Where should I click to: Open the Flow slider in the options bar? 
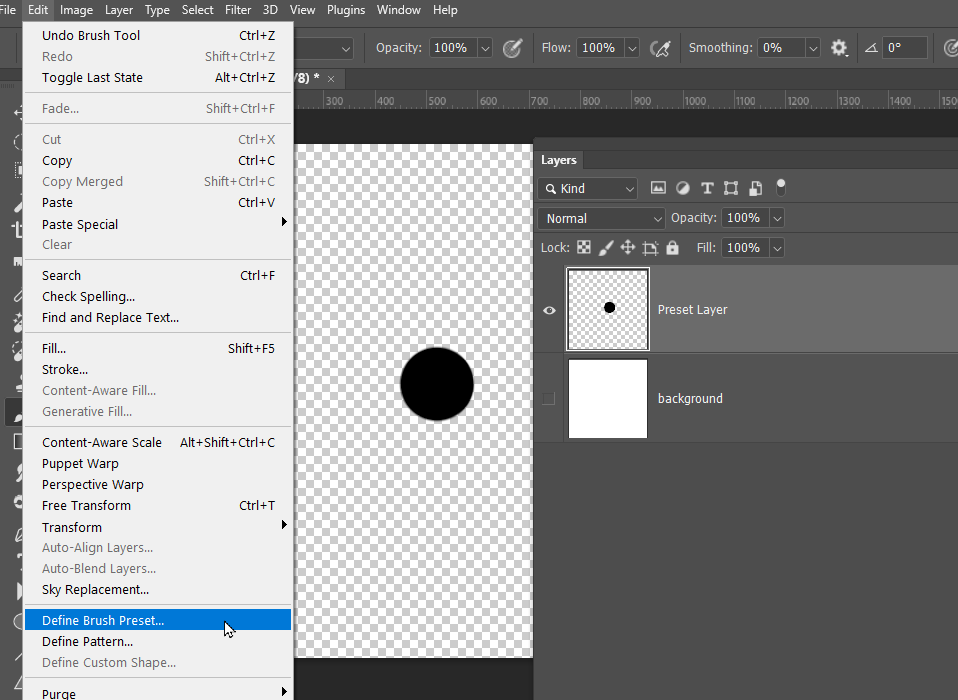click(x=632, y=47)
